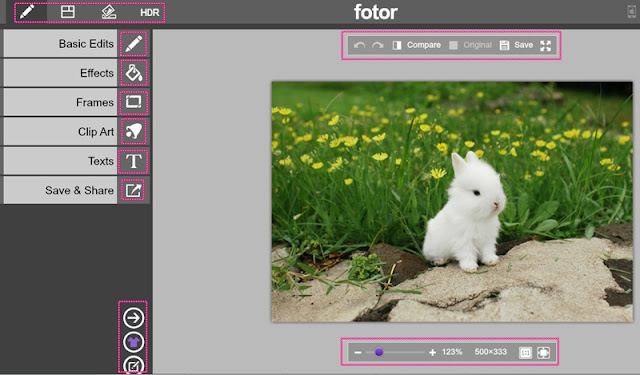The width and height of the screenshot is (640, 375).
Task: Click the Compare split-view icon
Action: [x=397, y=45]
